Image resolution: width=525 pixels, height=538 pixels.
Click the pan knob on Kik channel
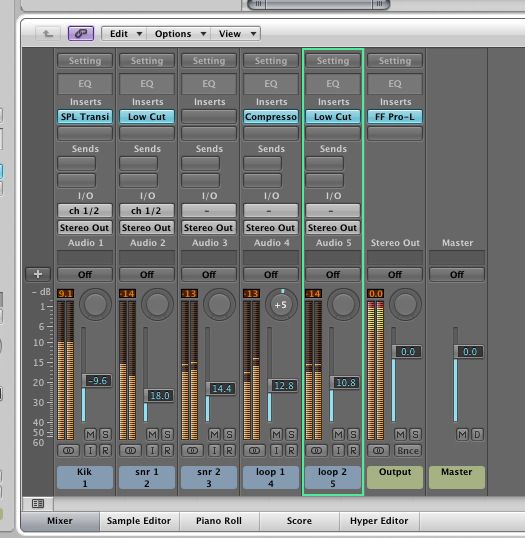pos(95,304)
